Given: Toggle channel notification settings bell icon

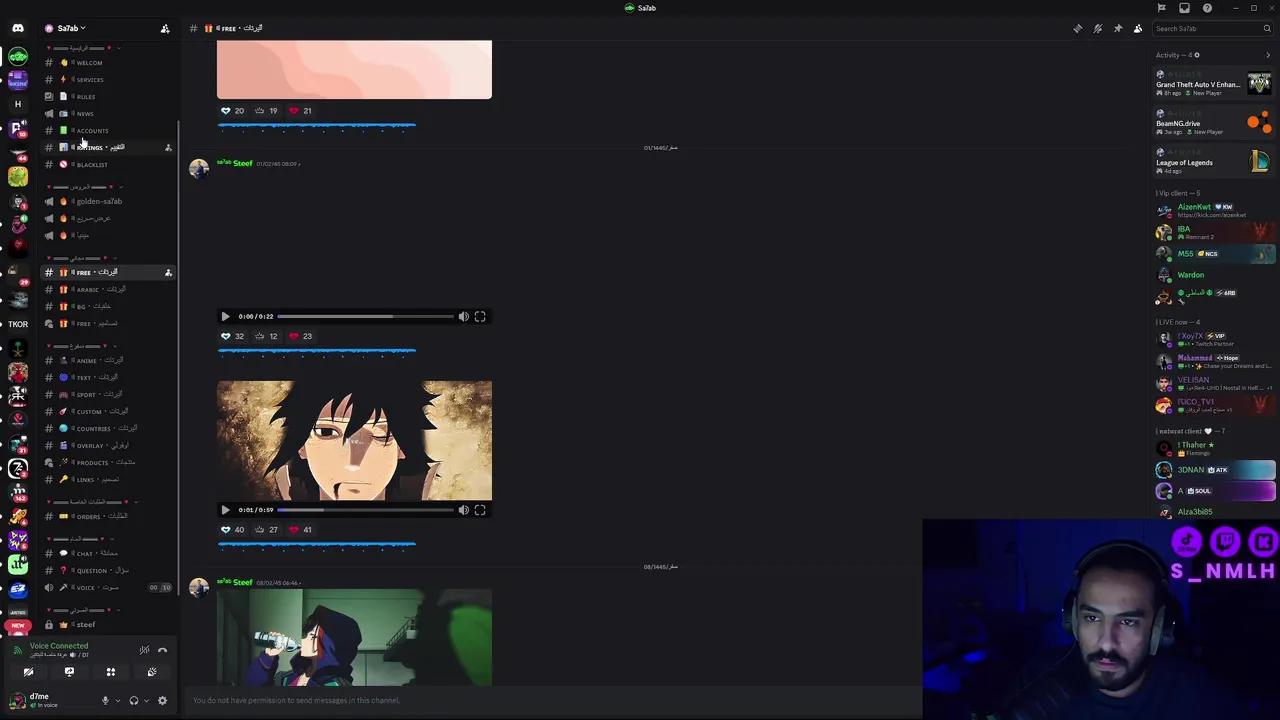Looking at the screenshot, I should (x=1097, y=28).
